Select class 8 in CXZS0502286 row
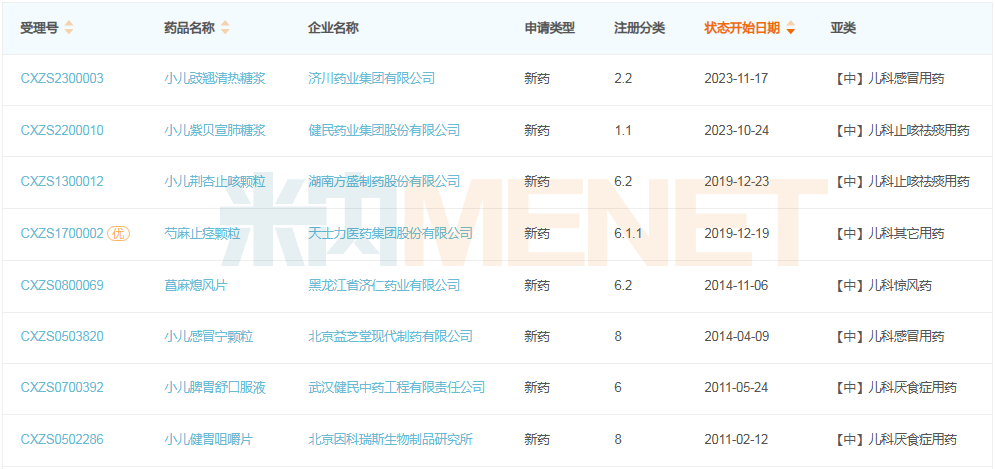Screen dimensions: 995x469 pos(618,439)
